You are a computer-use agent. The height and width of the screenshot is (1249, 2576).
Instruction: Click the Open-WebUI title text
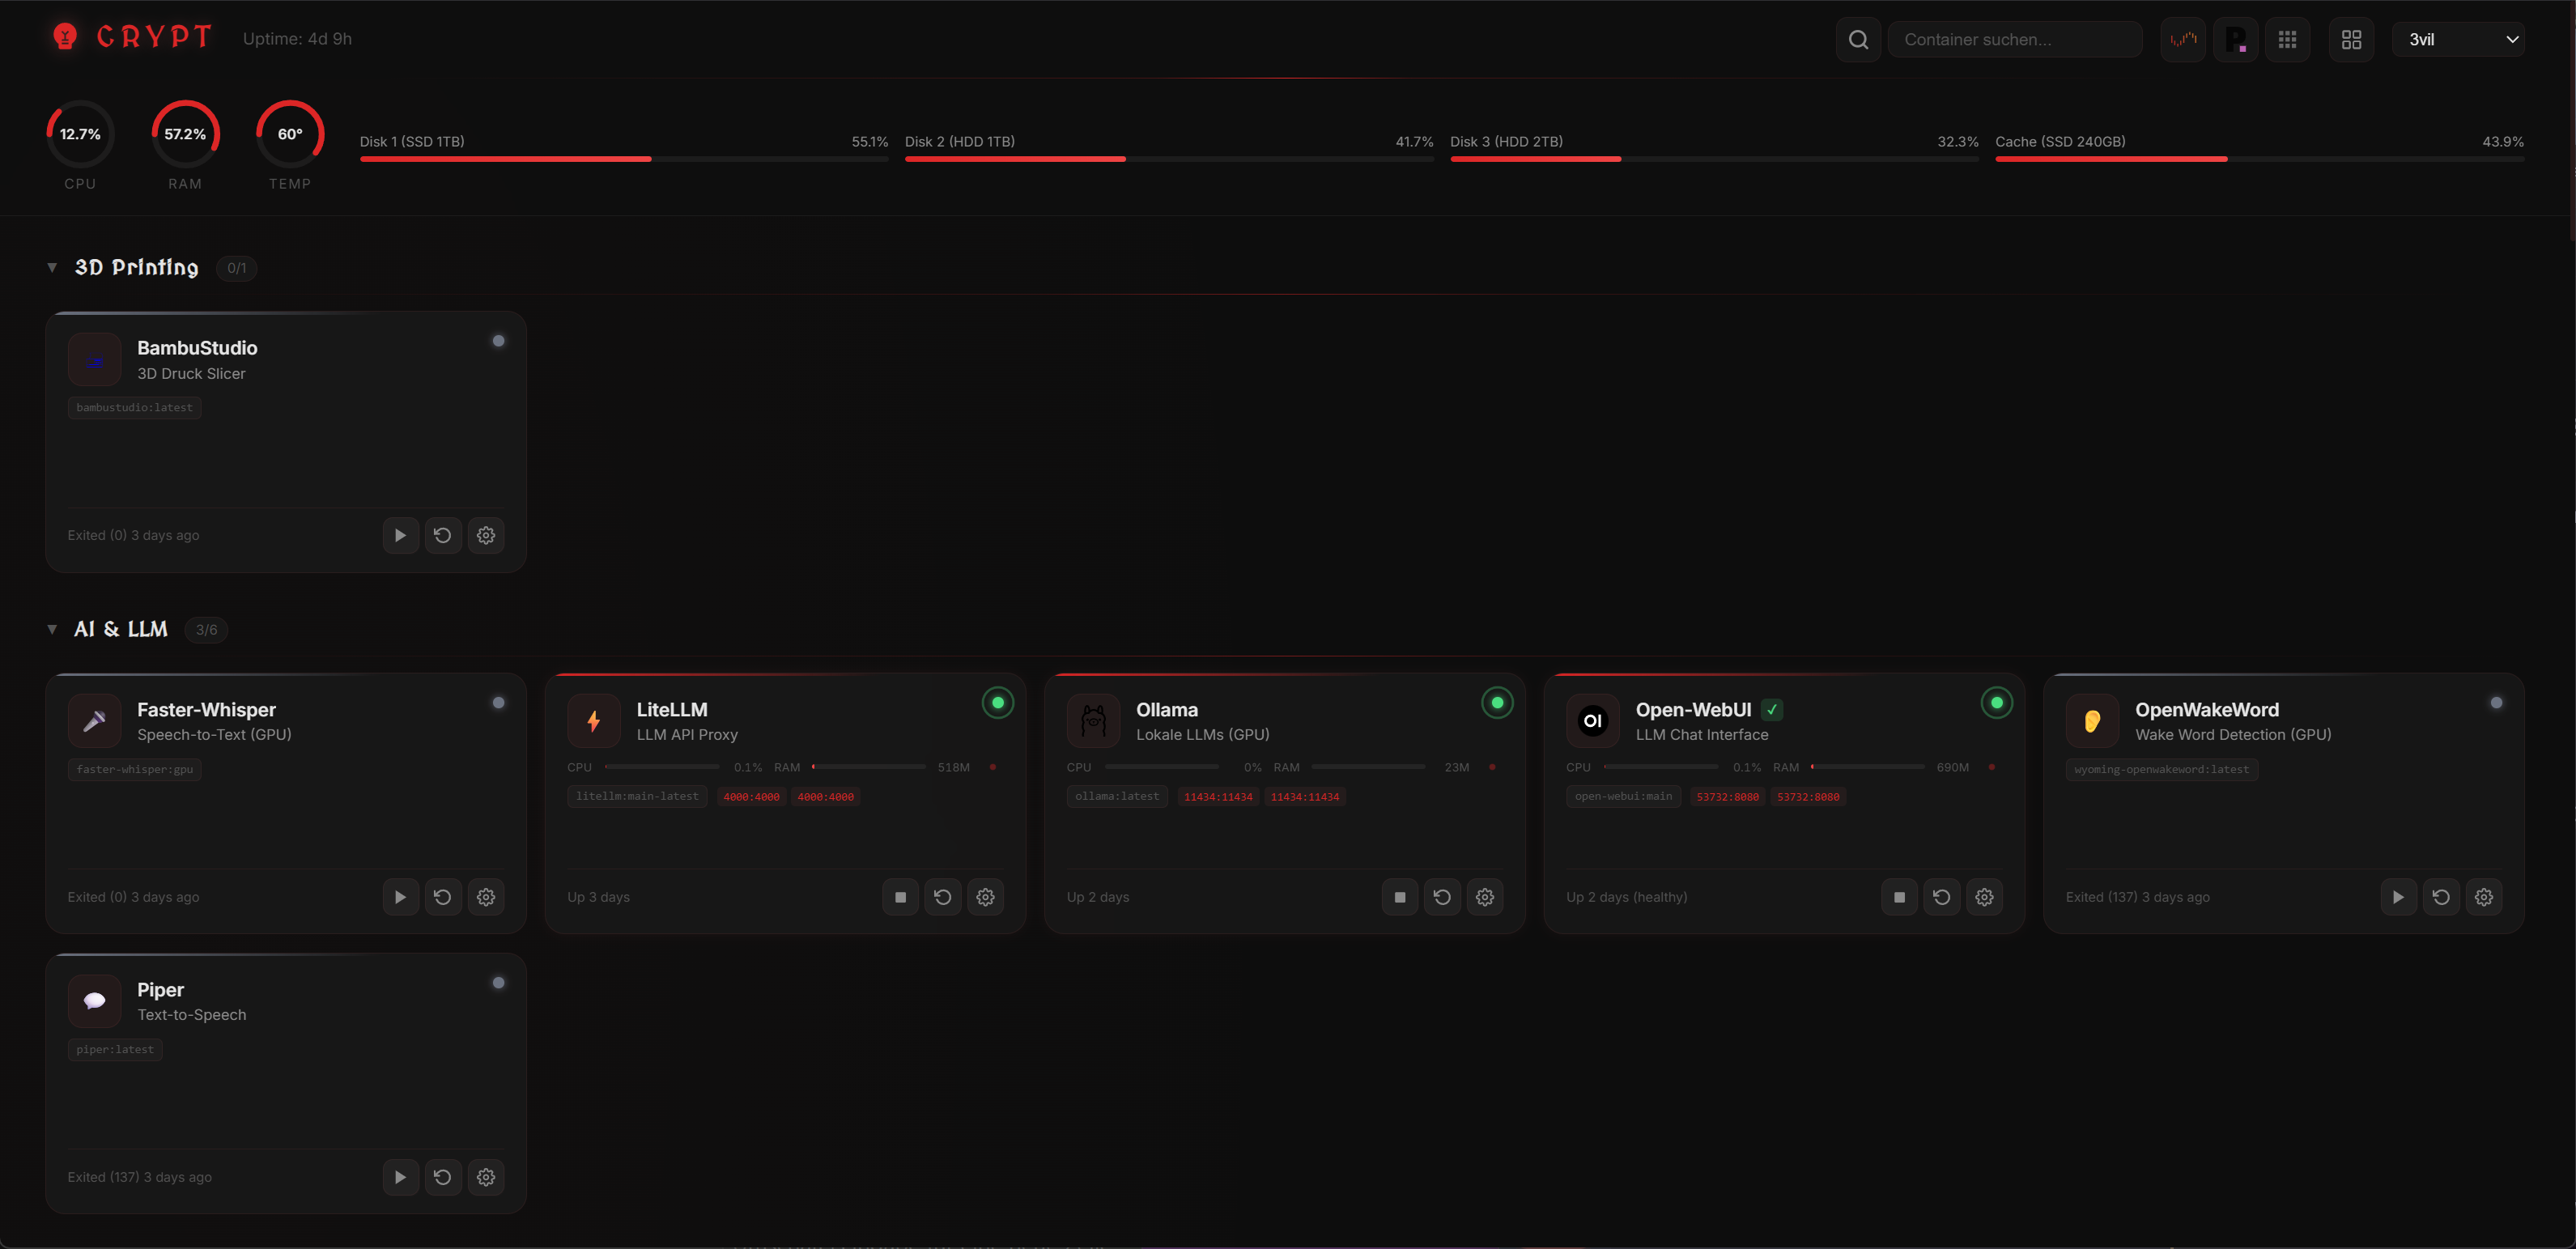1693,710
